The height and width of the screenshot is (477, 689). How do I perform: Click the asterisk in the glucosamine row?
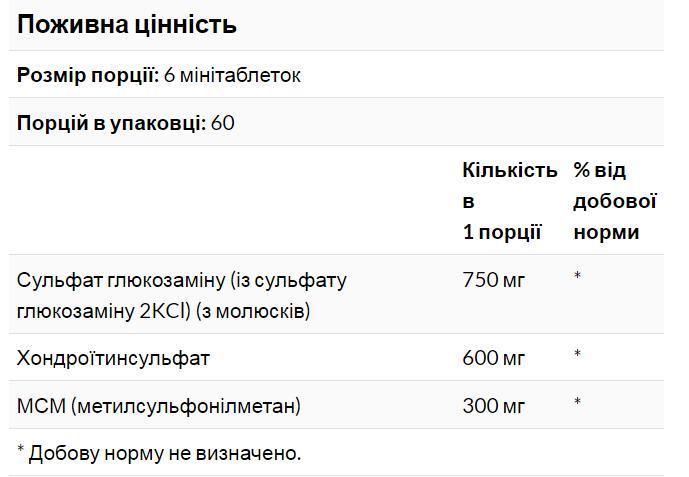578,277
